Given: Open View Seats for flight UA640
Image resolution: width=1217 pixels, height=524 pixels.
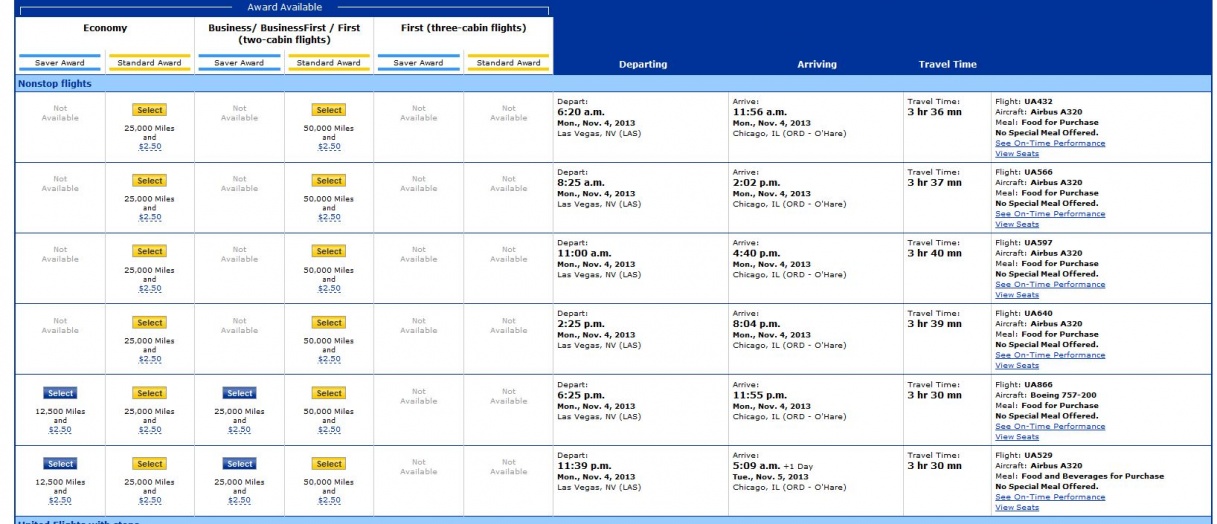Looking at the screenshot, I should (1017, 366).
